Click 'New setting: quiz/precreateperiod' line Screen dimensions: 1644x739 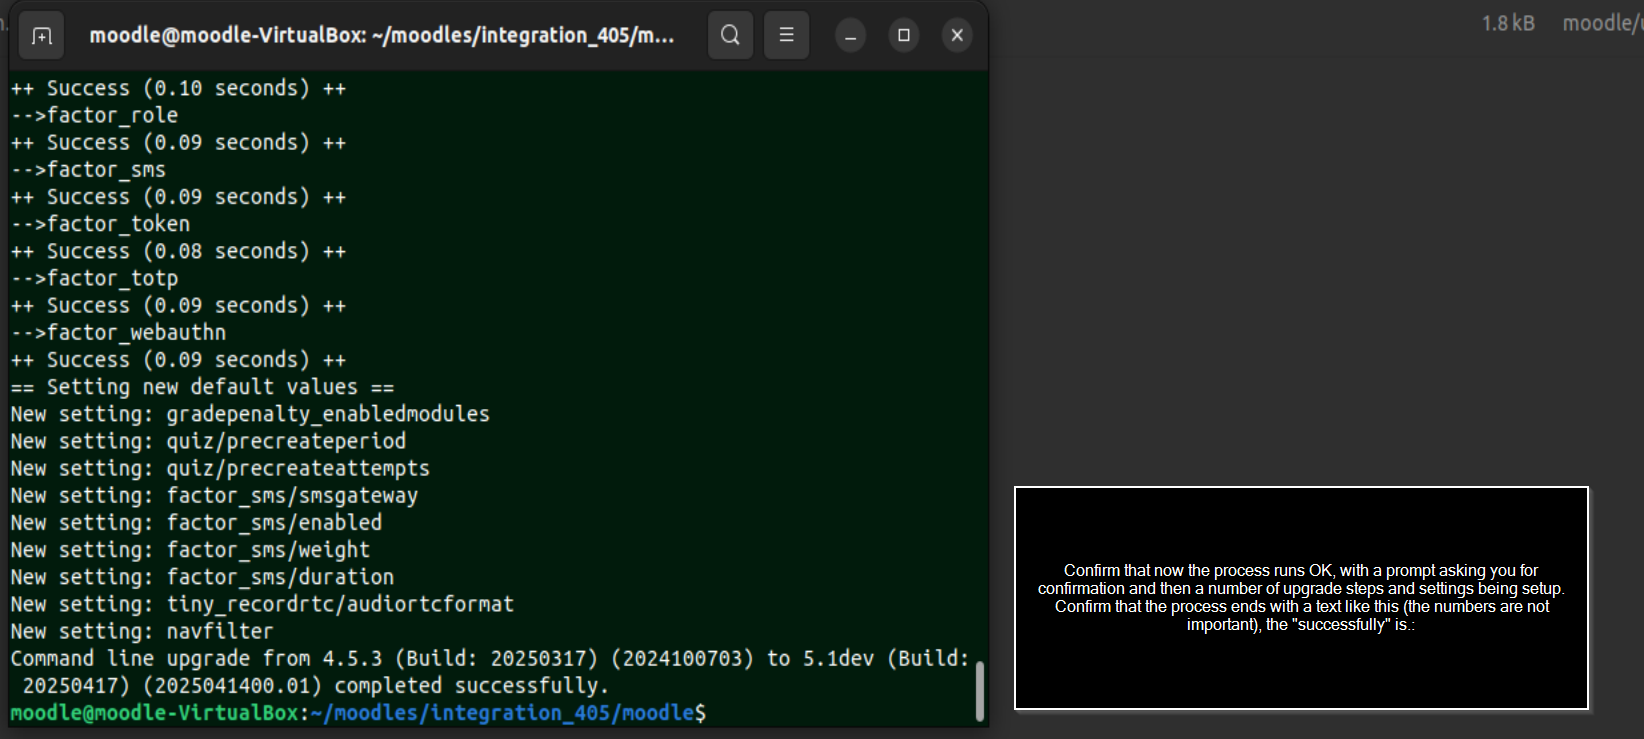[x=208, y=441]
